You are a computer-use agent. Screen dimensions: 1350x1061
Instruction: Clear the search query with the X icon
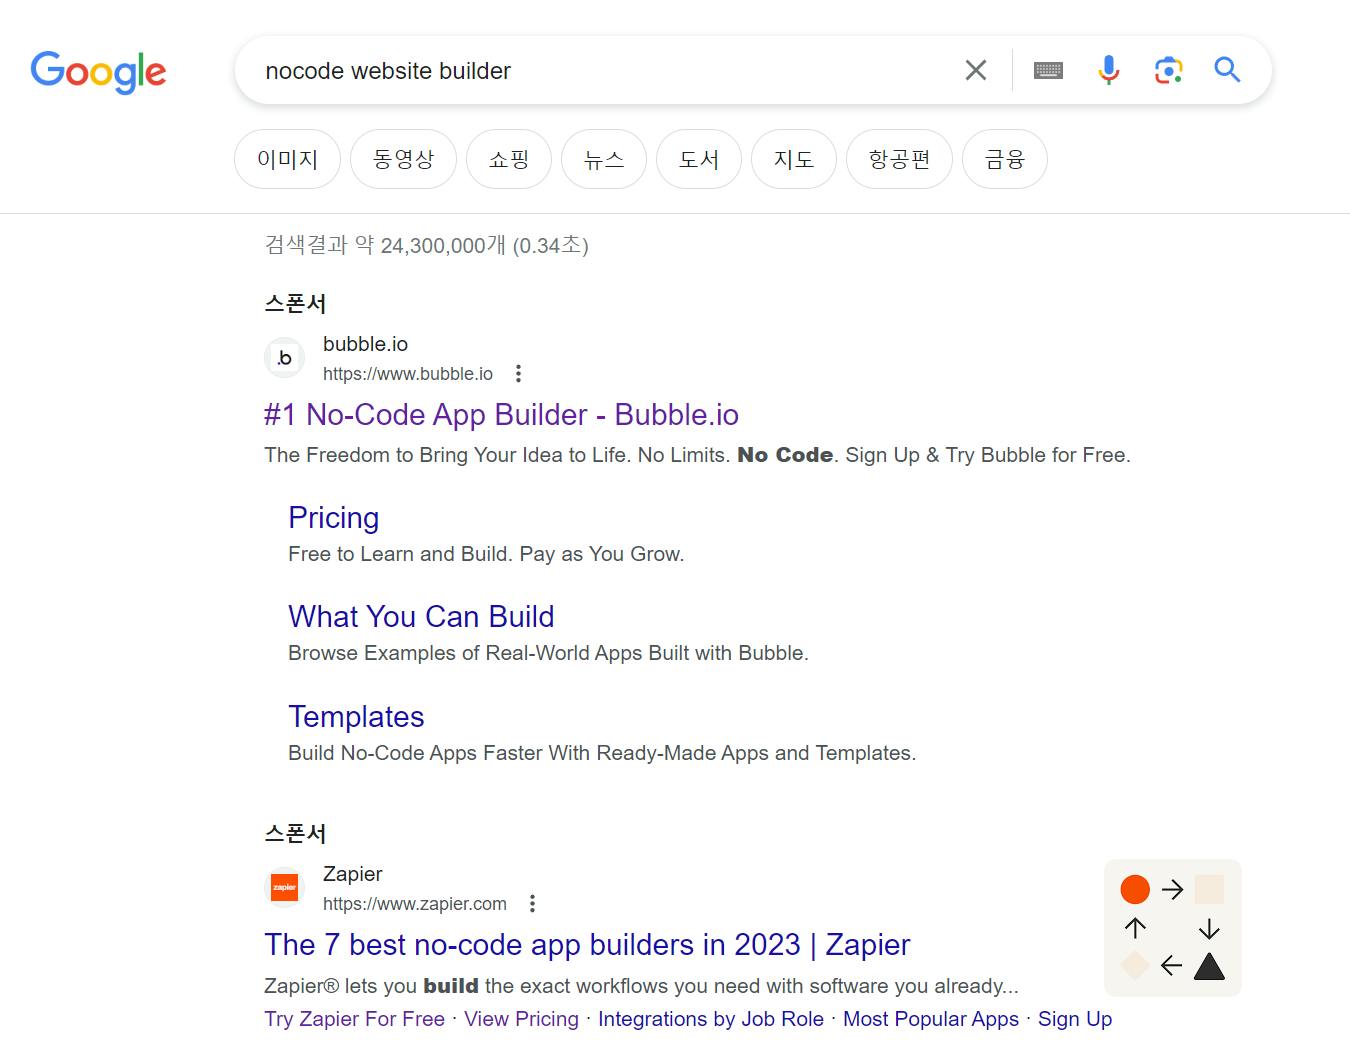[976, 70]
